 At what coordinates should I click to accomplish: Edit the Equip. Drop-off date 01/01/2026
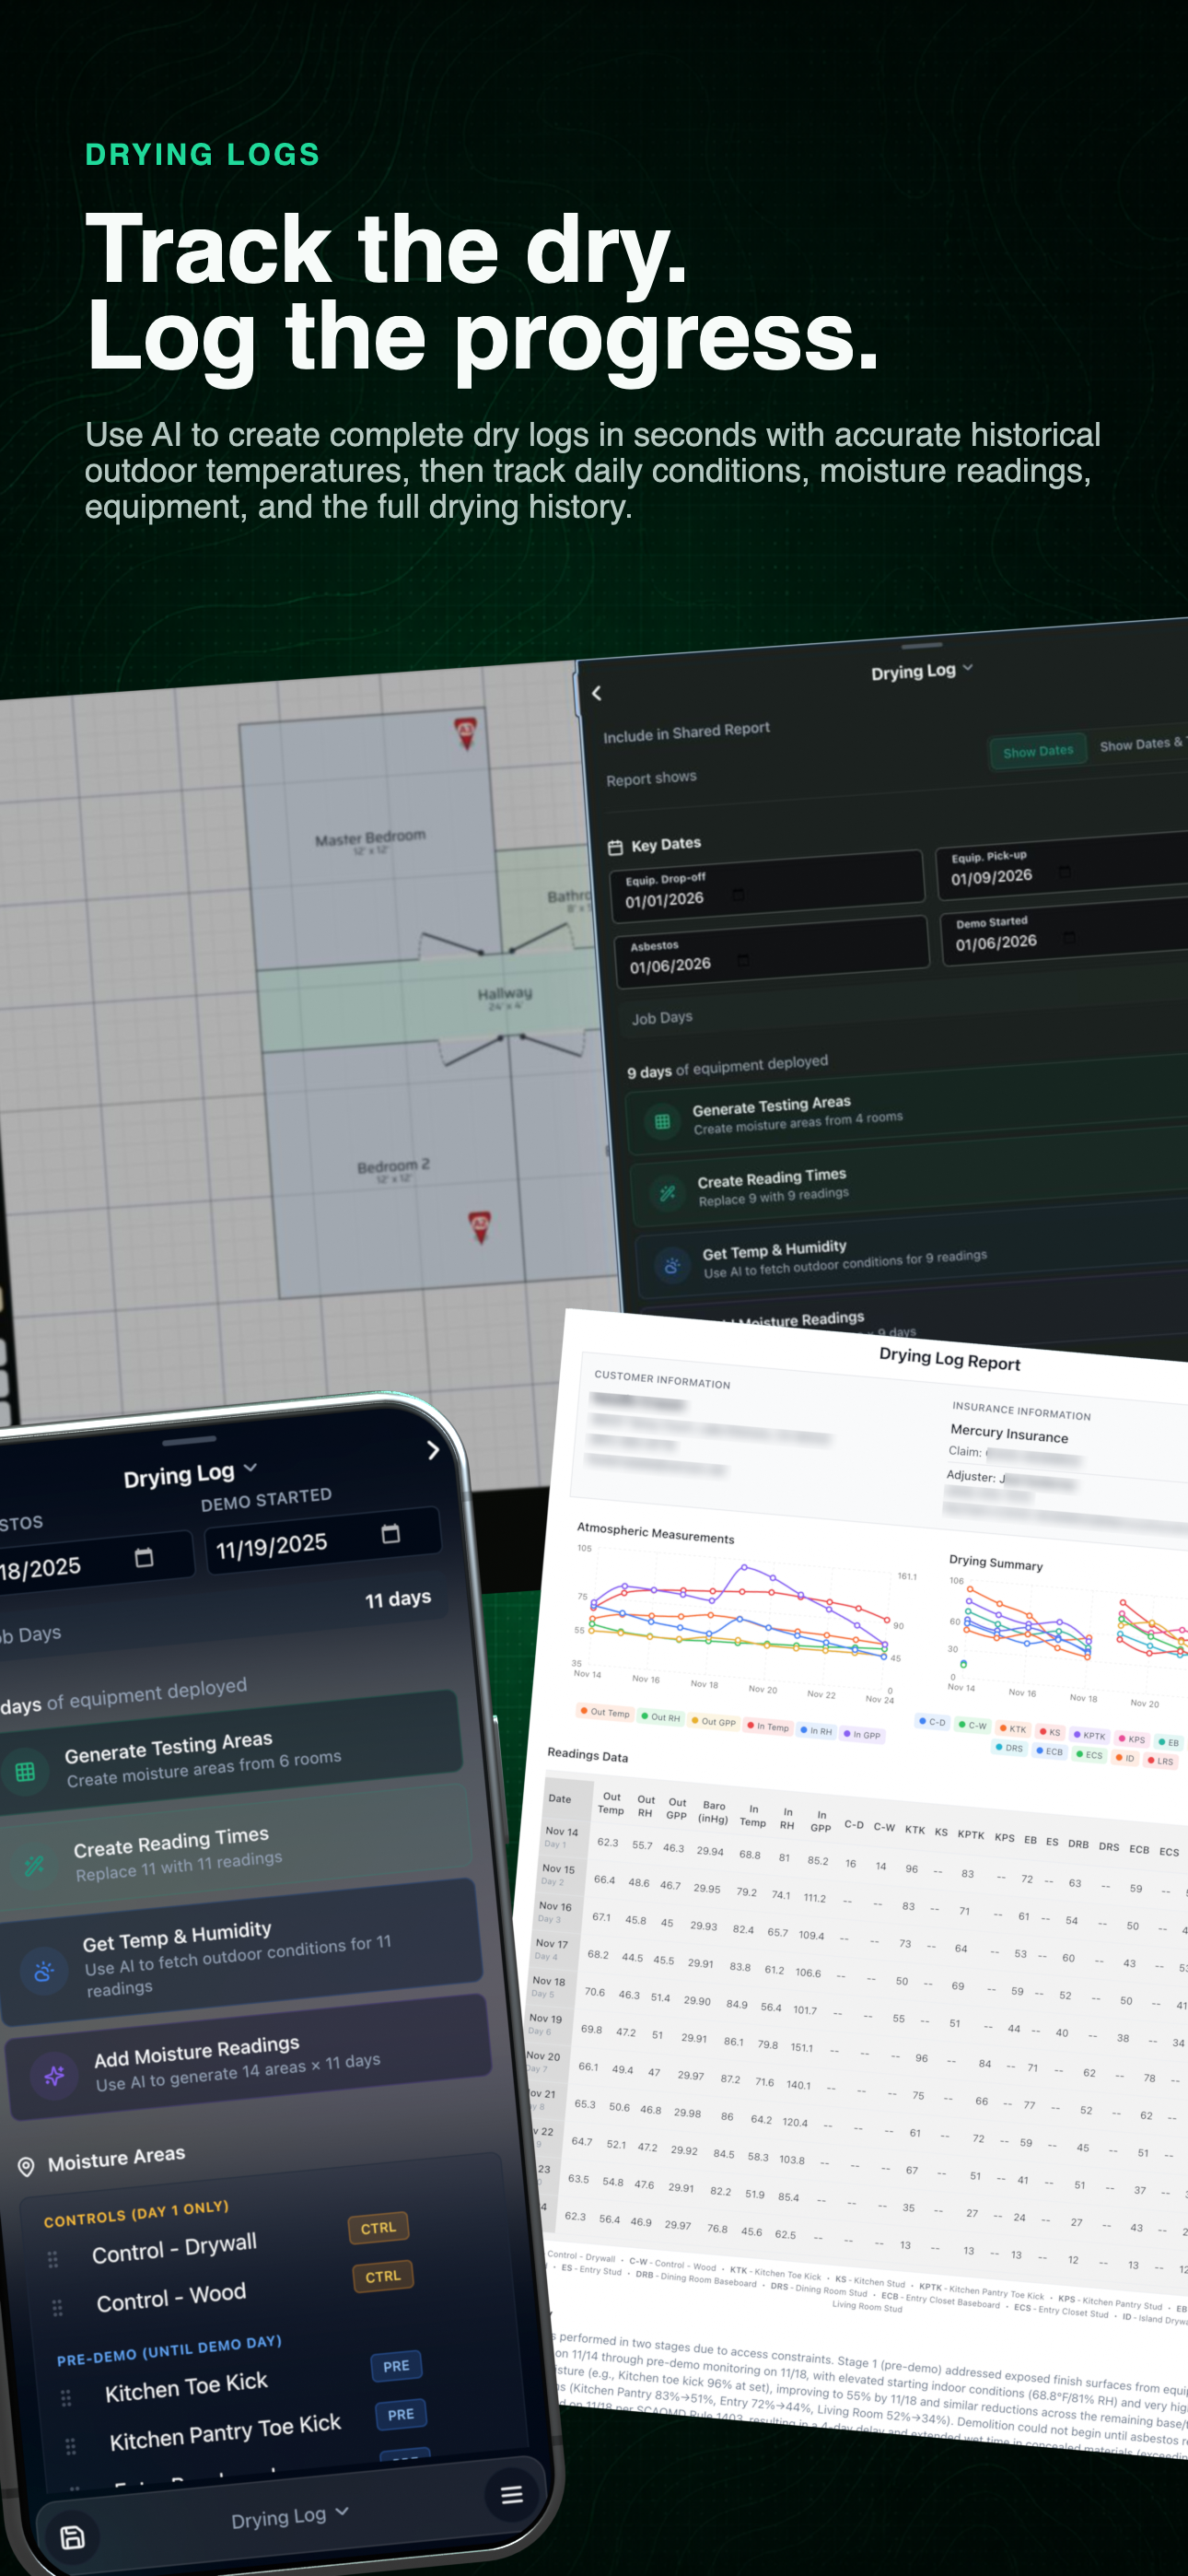point(766,886)
